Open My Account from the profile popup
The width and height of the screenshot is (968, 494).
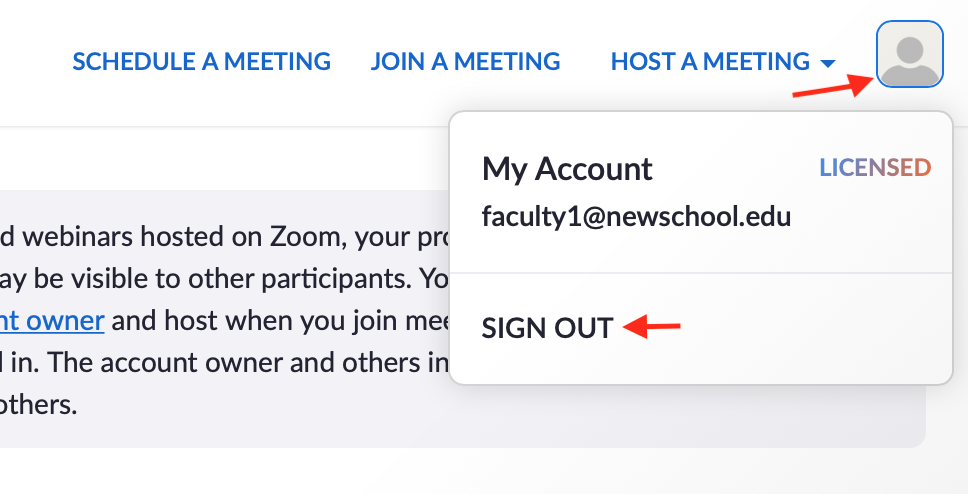(567, 169)
